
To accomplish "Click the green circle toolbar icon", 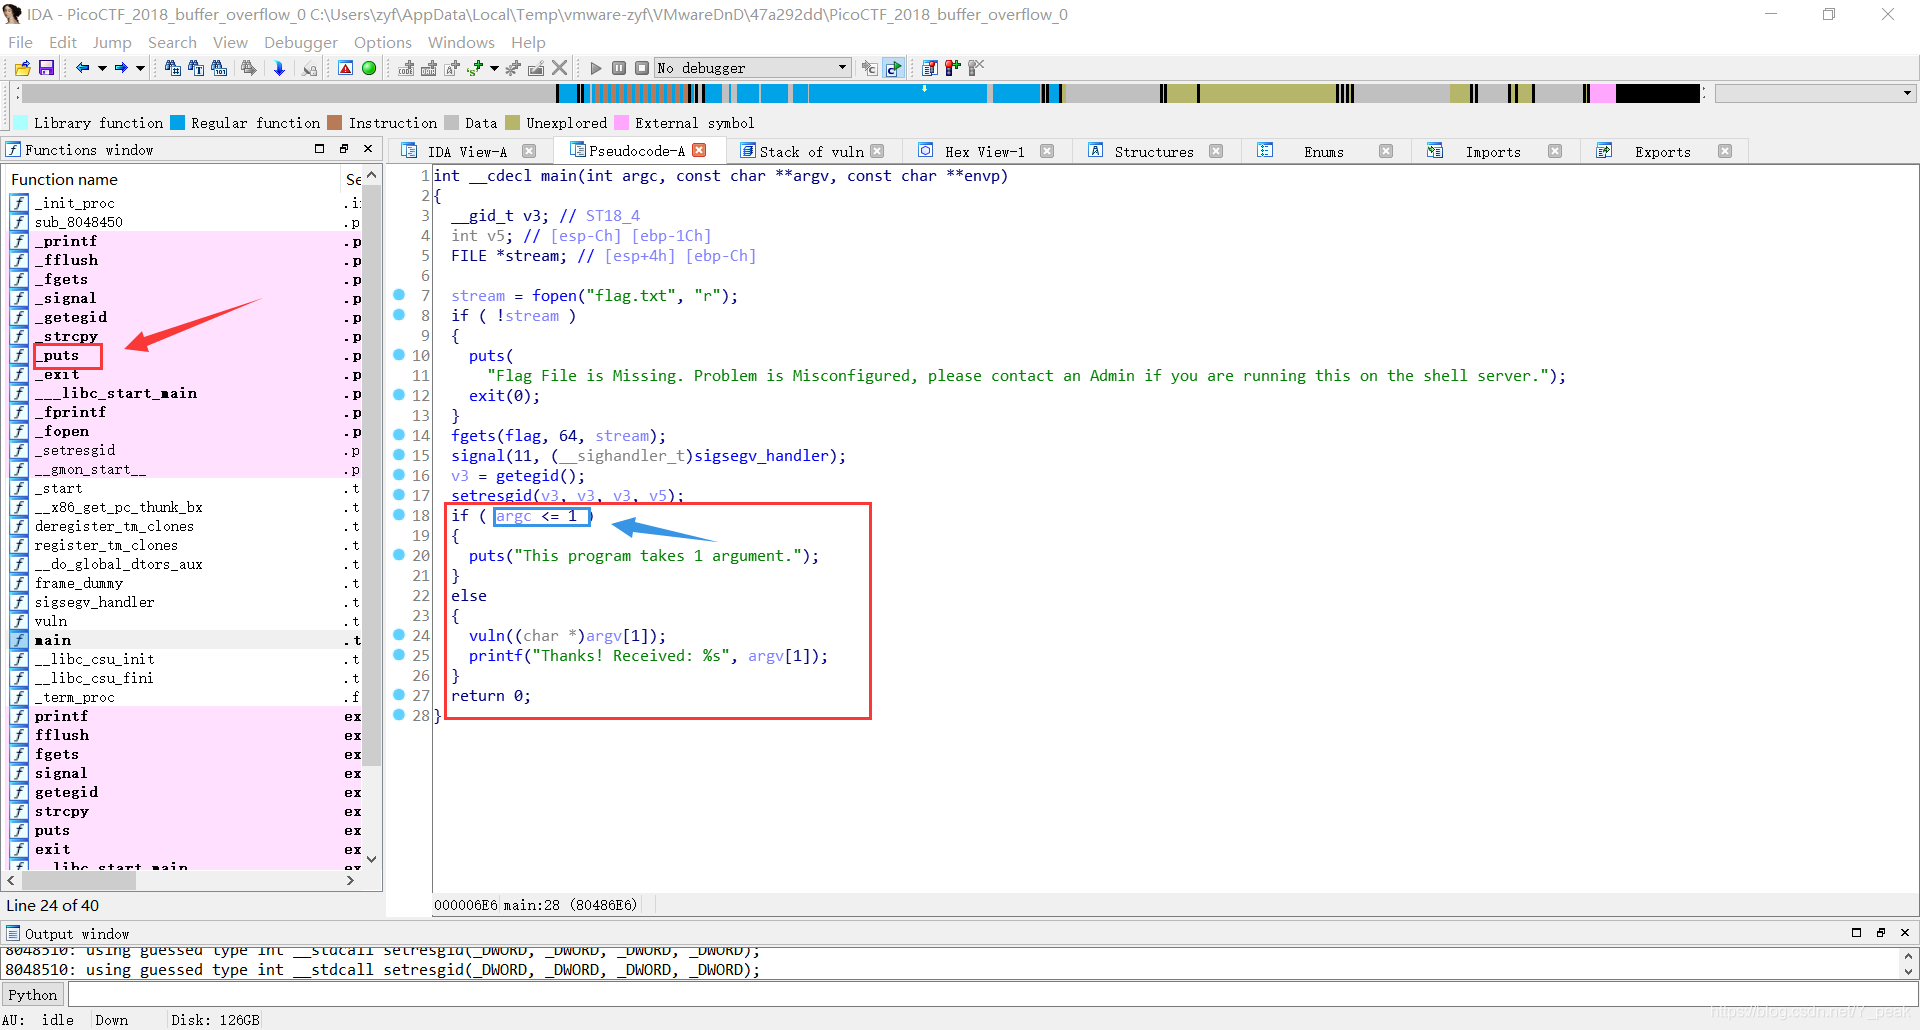I will [369, 68].
